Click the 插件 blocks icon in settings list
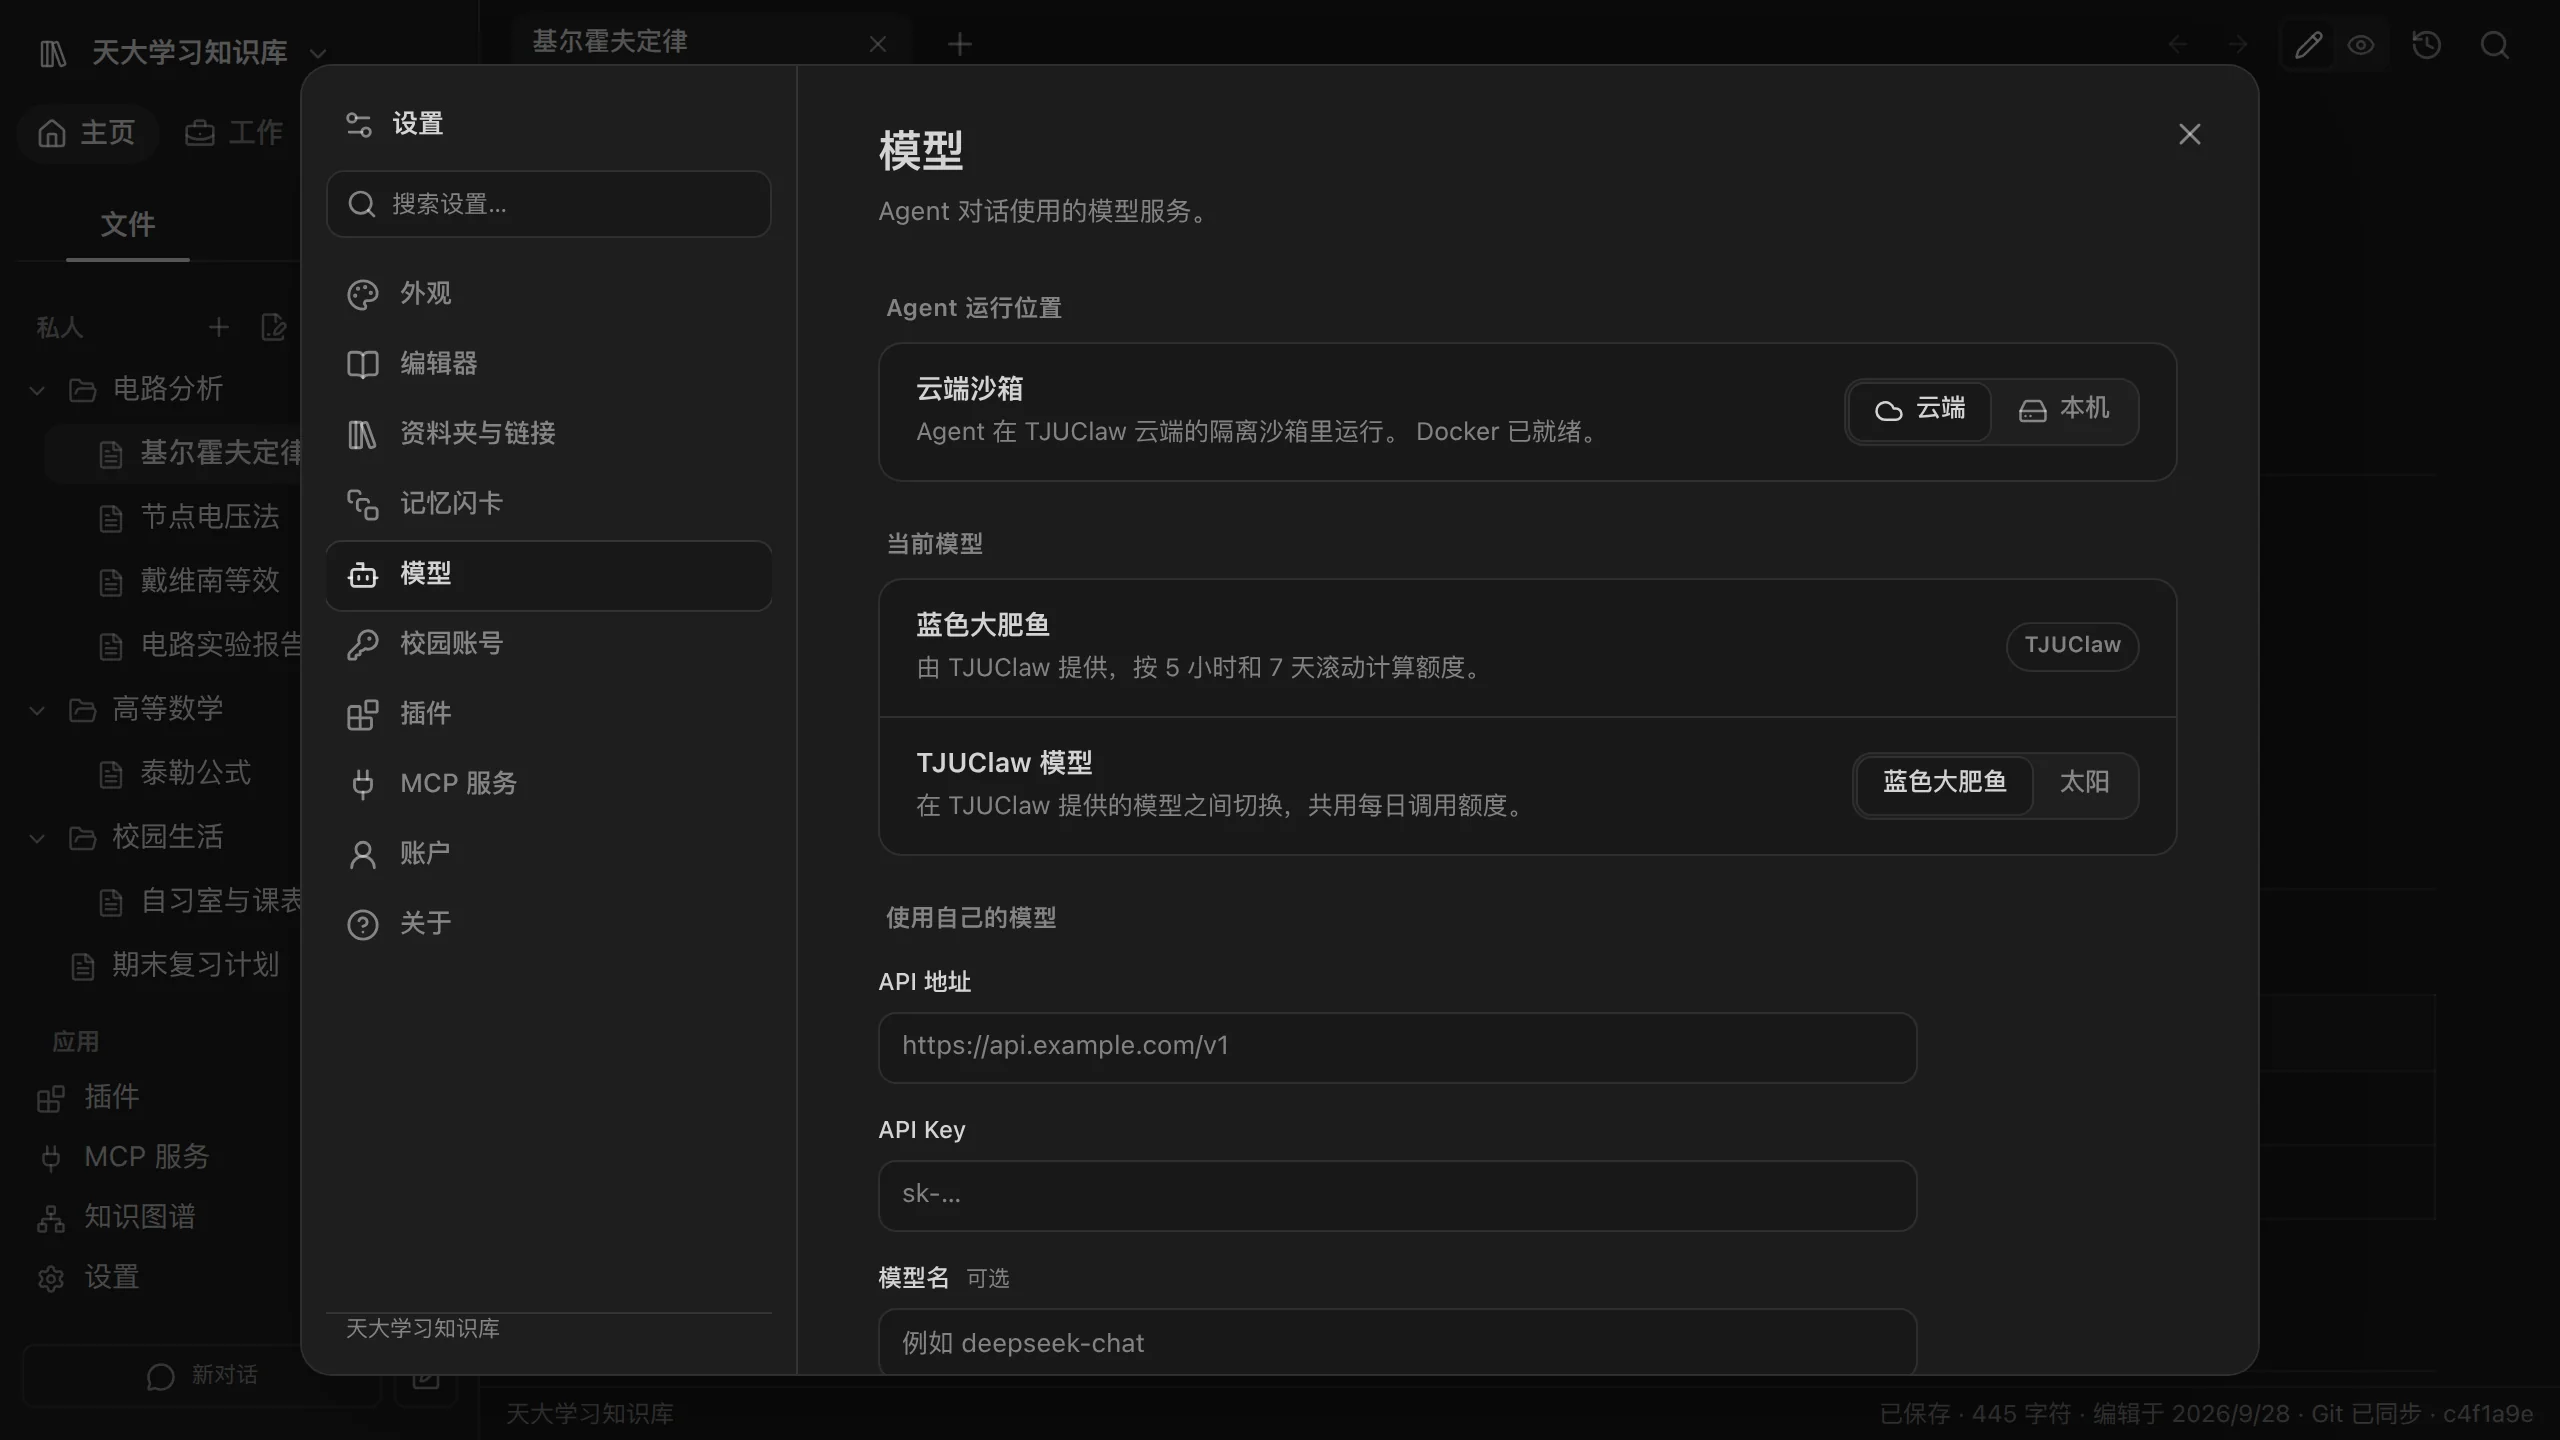 click(362, 715)
